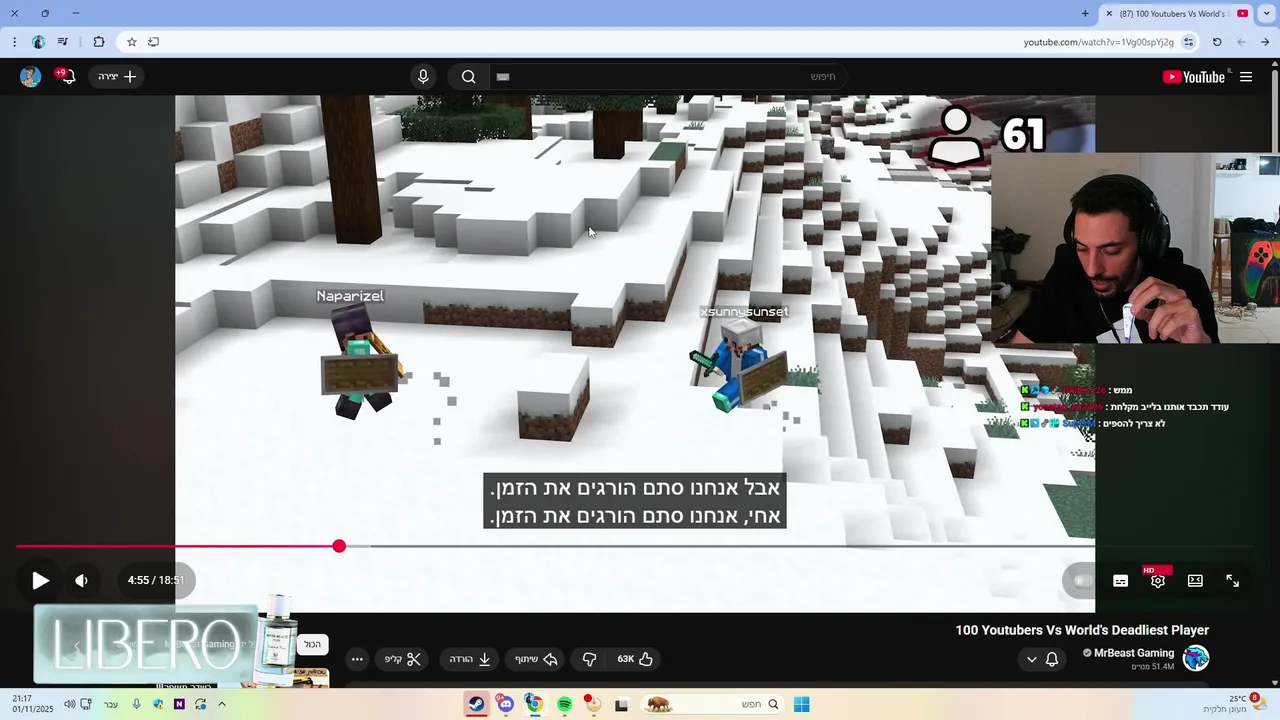This screenshot has height=720, width=1280.
Task: Play the video with the play button
Action: pyautogui.click(x=40, y=580)
